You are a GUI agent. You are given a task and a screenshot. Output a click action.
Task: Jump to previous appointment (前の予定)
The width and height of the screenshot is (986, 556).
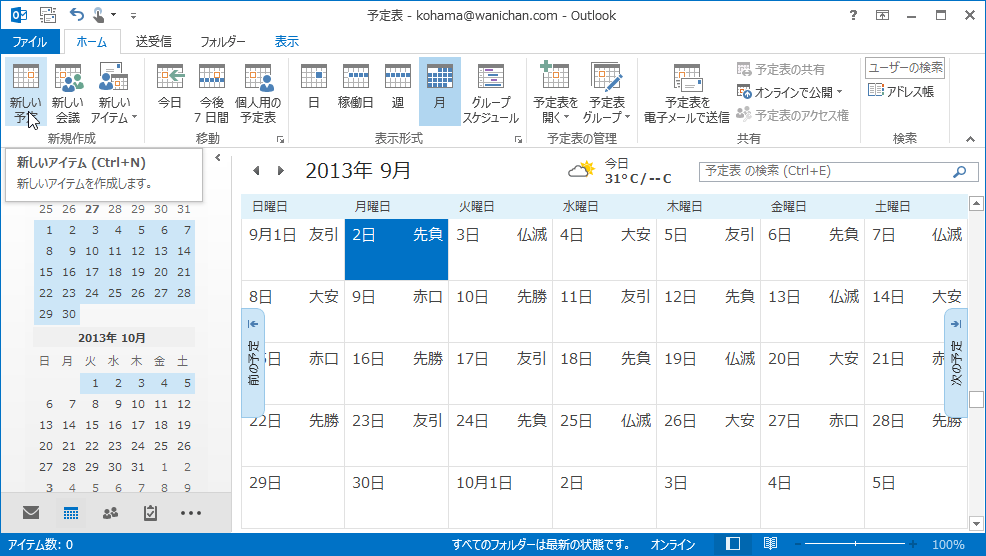(253, 363)
